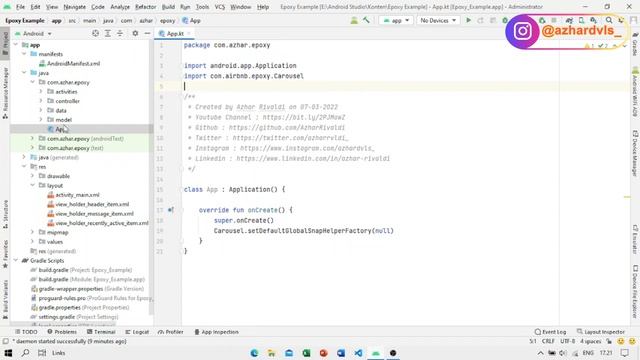
Task: Select the App.kt editor tab
Action: pyautogui.click(x=175, y=33)
